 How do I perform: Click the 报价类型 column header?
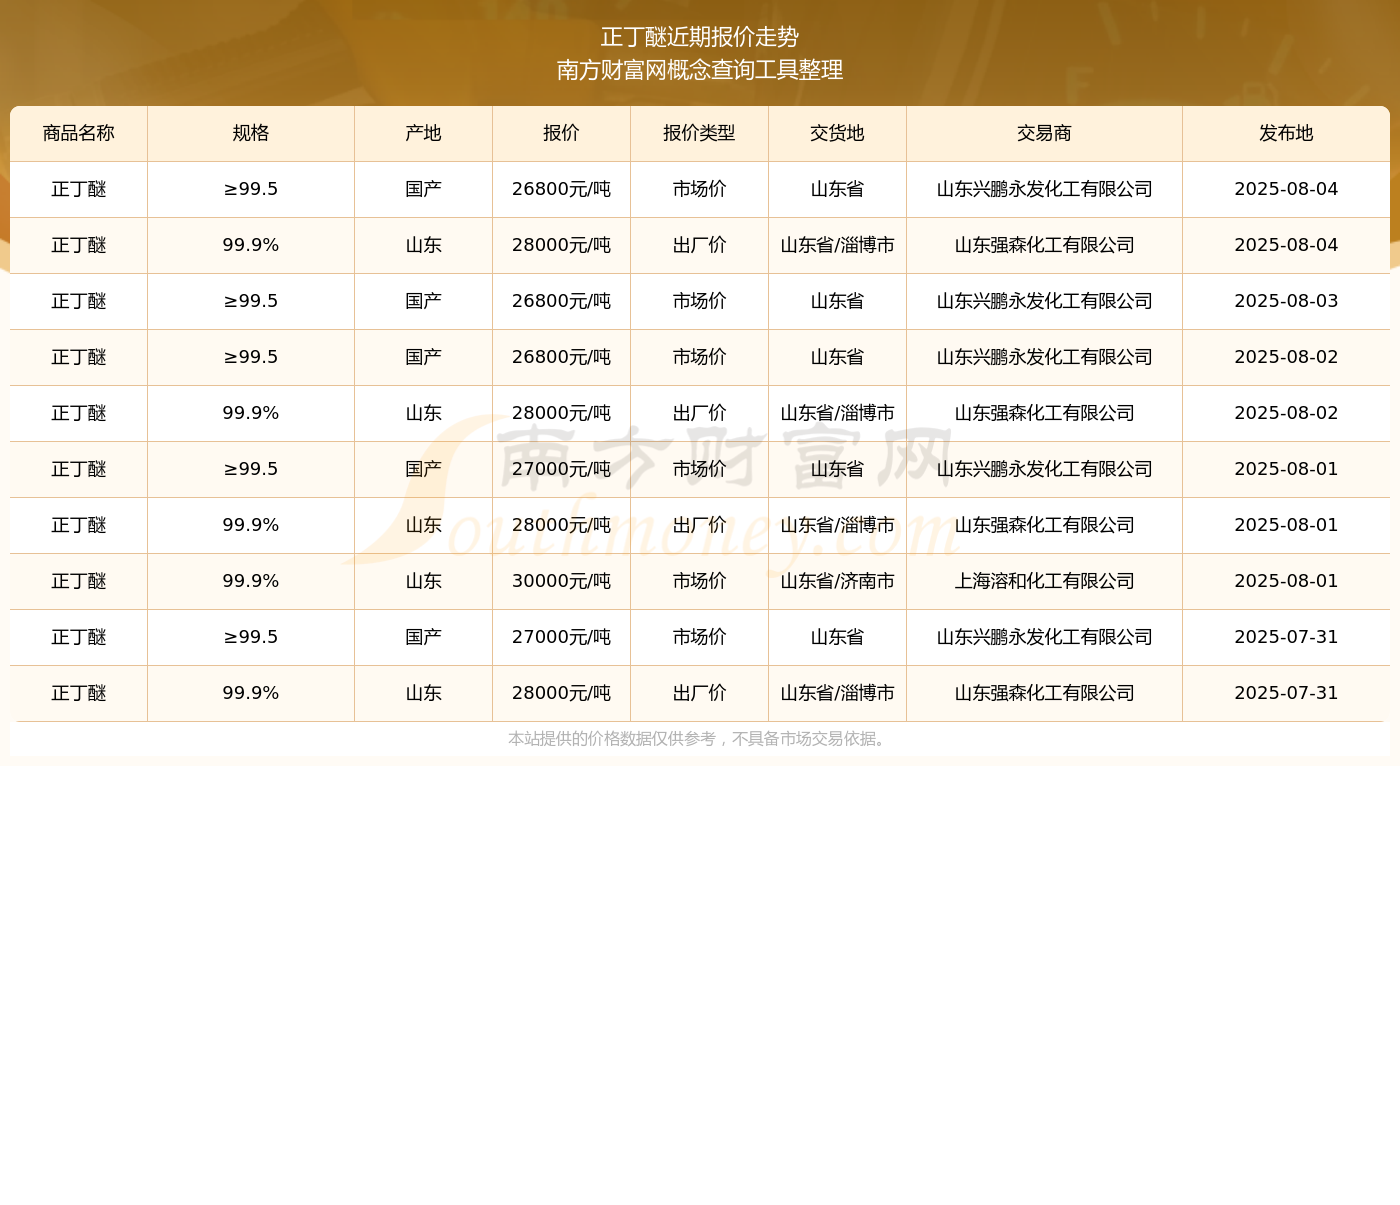pyautogui.click(x=699, y=133)
